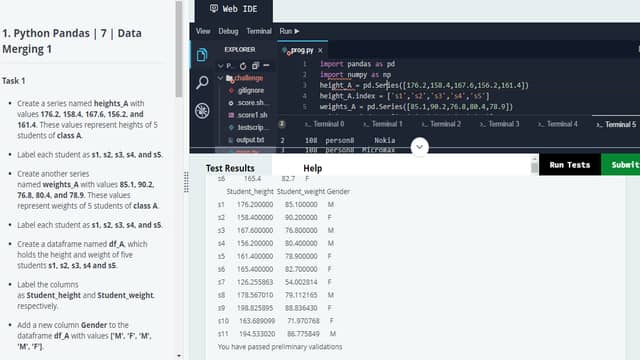Click terminal output row person8 Nokia
Viewport: 640px width, 360px height.
338,140
